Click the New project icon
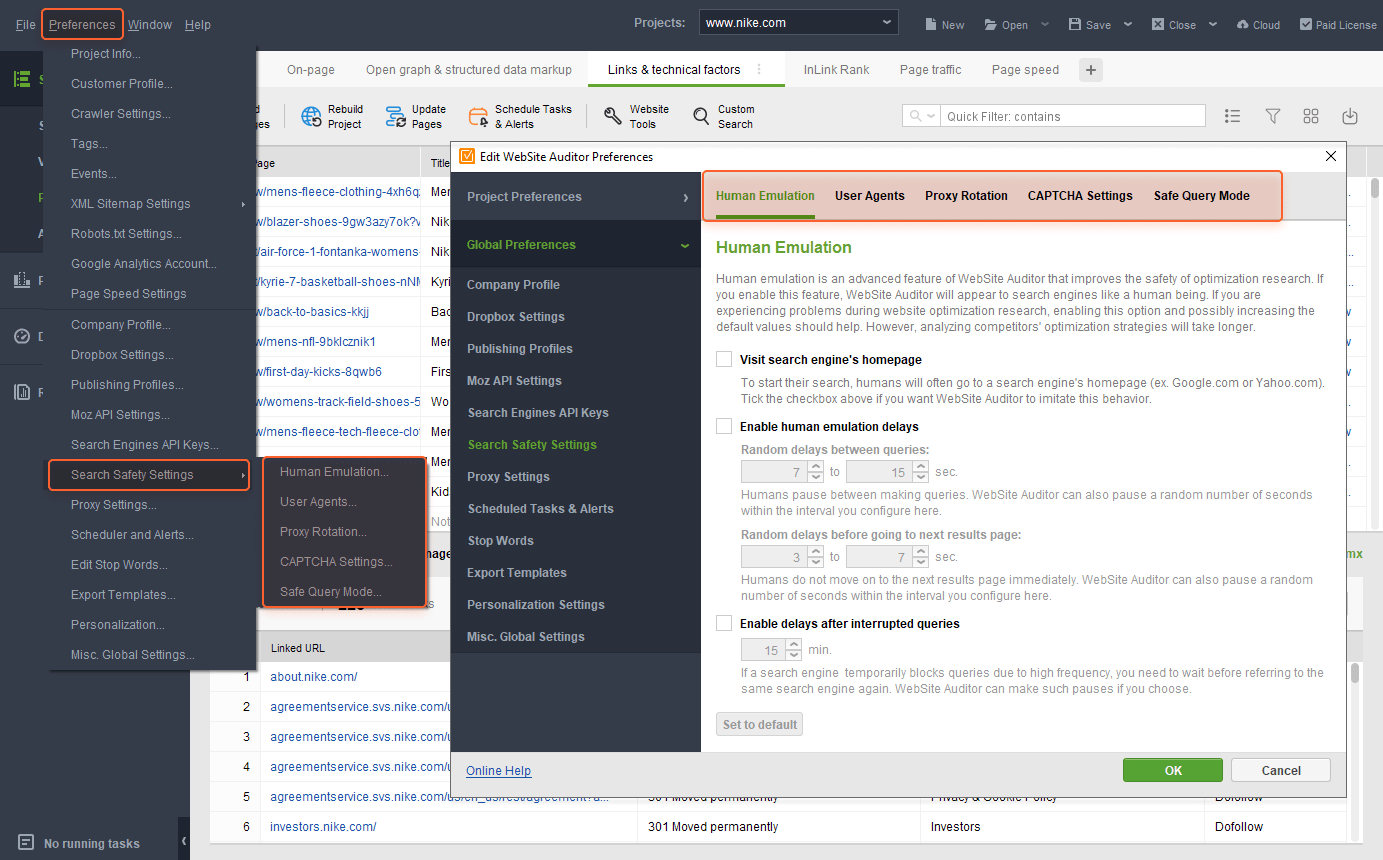1383x860 pixels. coord(930,24)
